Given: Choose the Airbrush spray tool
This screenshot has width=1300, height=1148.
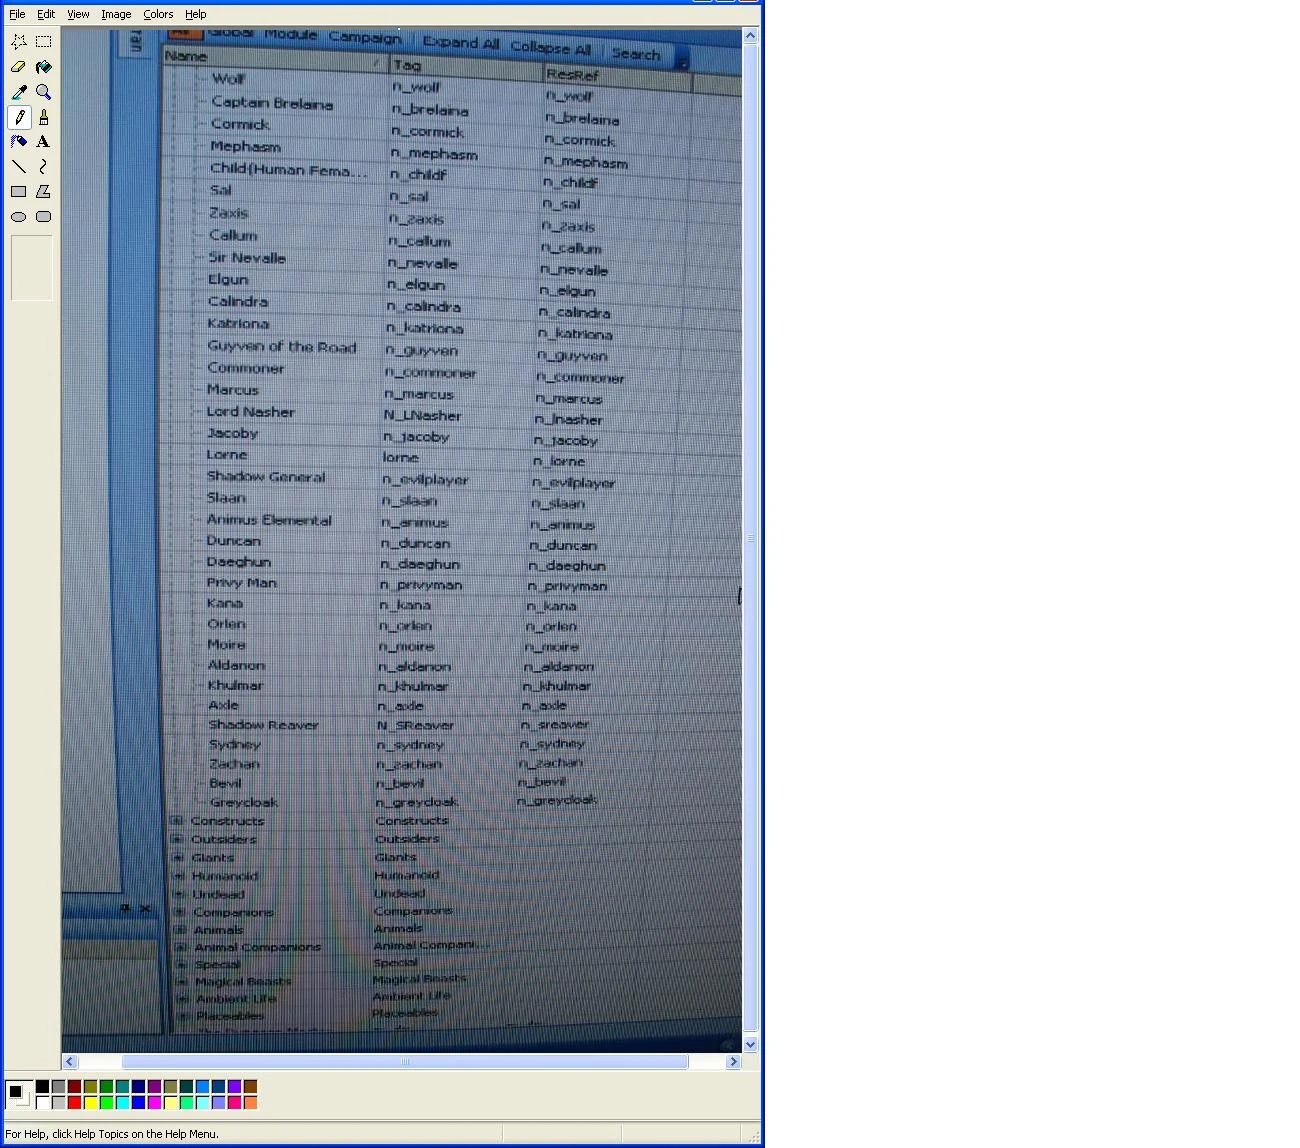Looking at the screenshot, I should pos(19,142).
